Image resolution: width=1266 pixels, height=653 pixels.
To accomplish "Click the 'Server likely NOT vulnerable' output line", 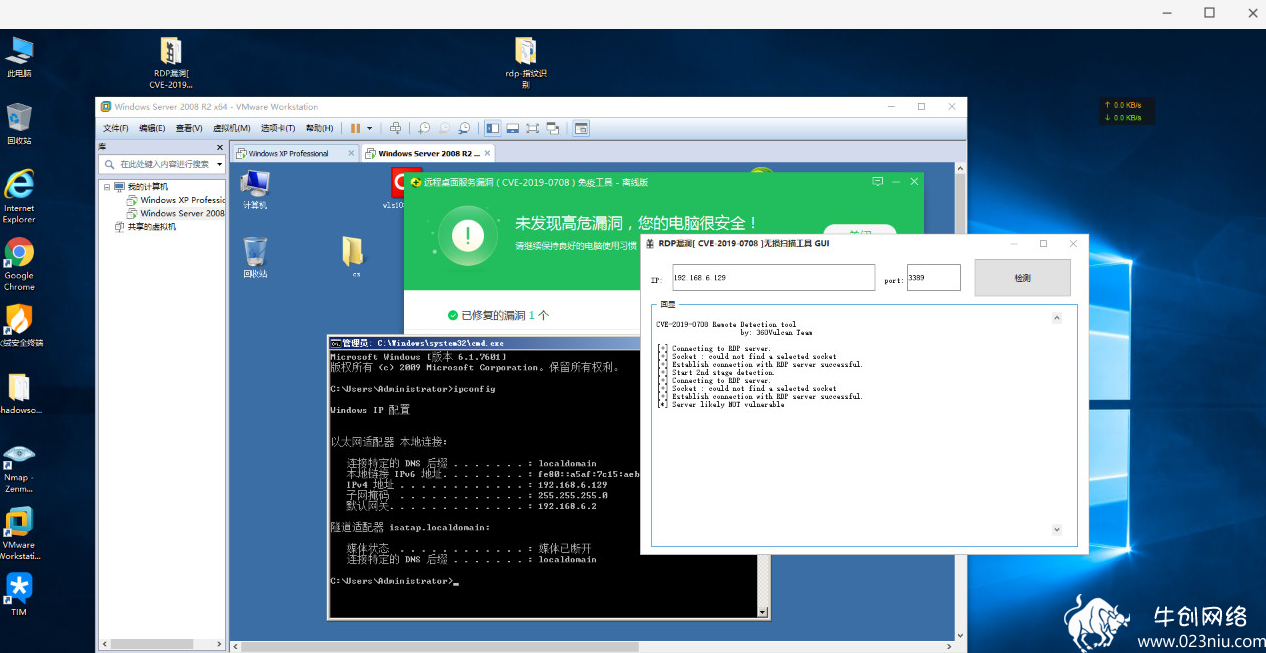I will pyautogui.click(x=721, y=405).
